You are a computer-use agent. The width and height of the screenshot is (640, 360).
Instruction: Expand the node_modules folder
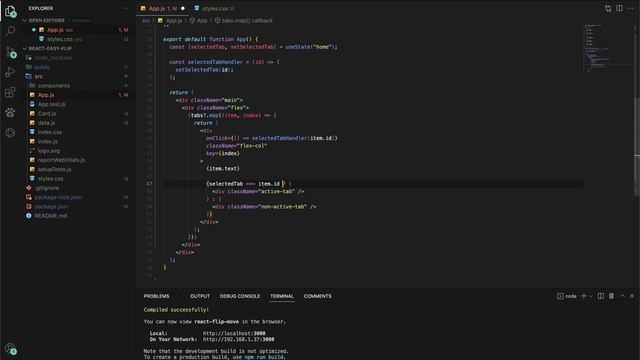point(53,58)
